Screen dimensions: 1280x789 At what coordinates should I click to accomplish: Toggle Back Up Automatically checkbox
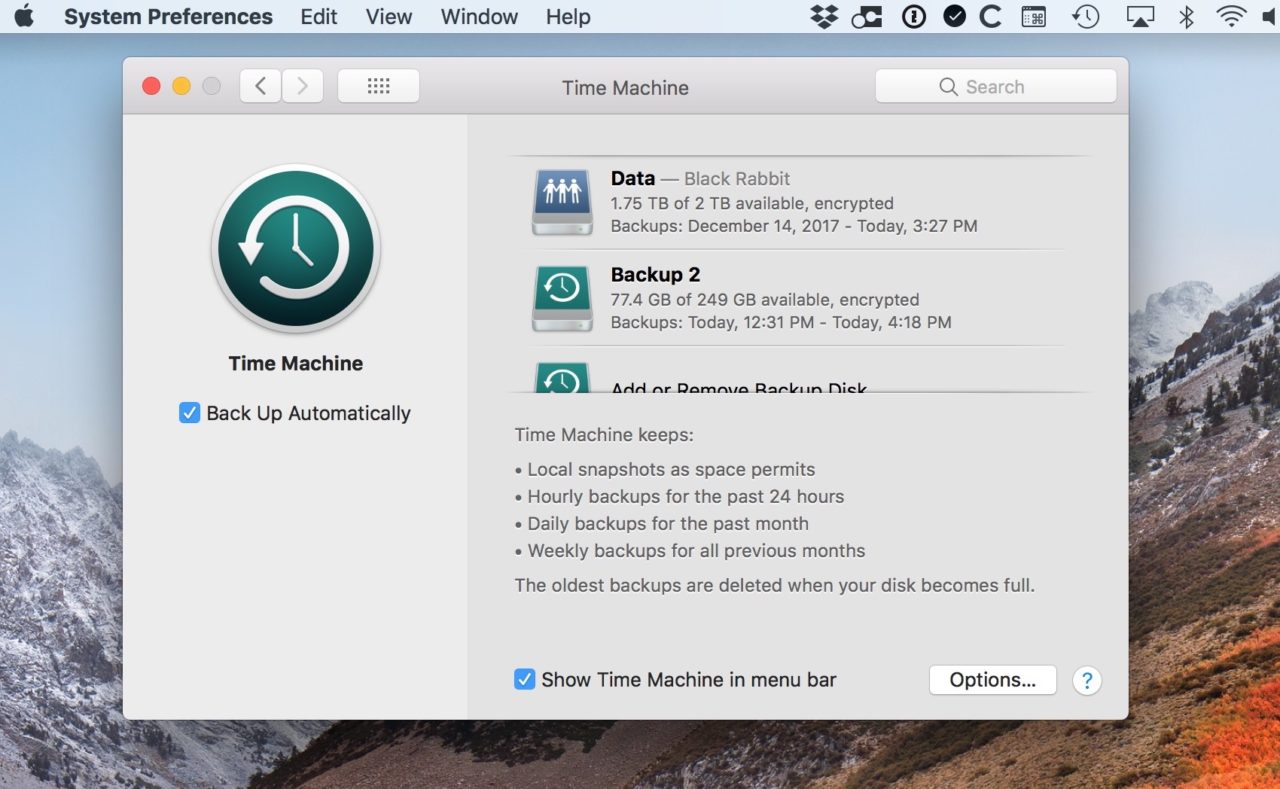coord(189,413)
